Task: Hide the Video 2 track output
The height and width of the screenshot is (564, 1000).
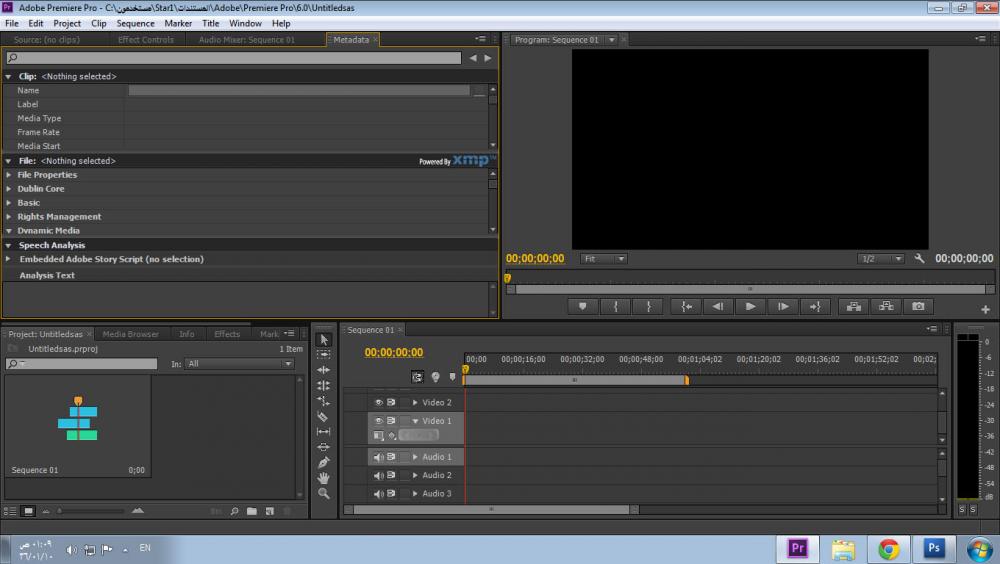Action: pyautogui.click(x=378, y=403)
